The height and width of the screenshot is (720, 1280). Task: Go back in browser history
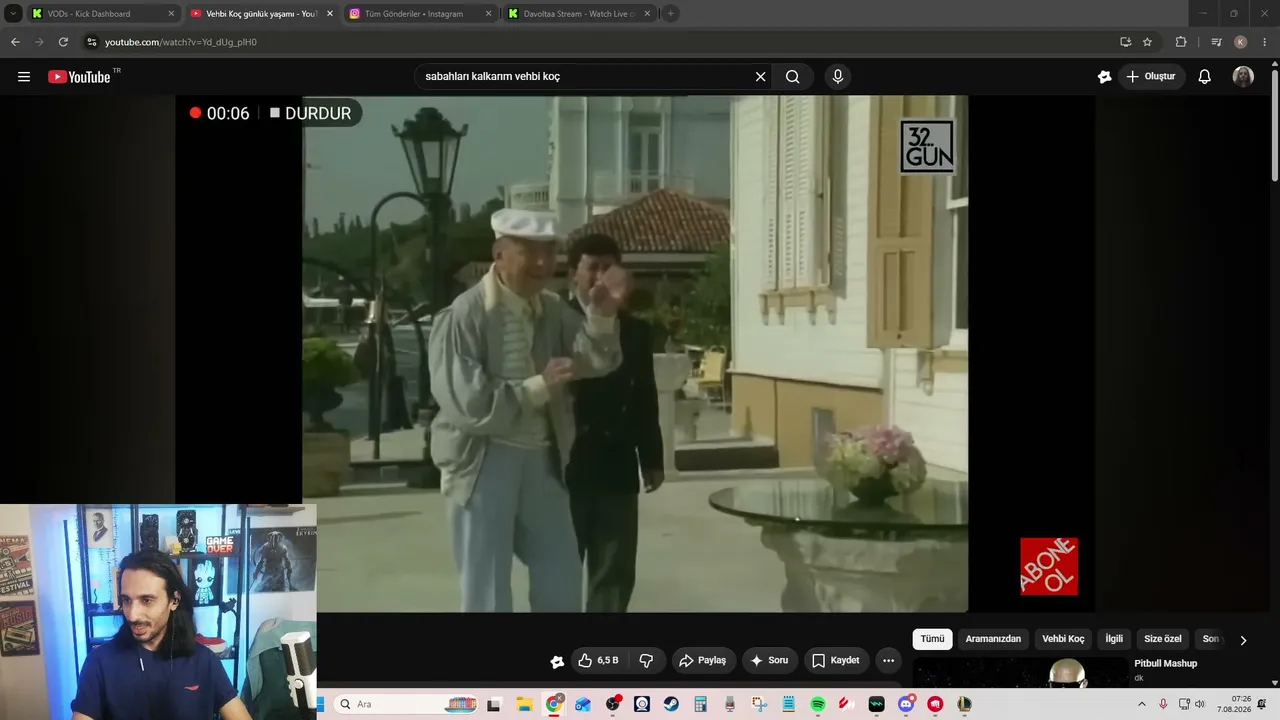click(15, 42)
